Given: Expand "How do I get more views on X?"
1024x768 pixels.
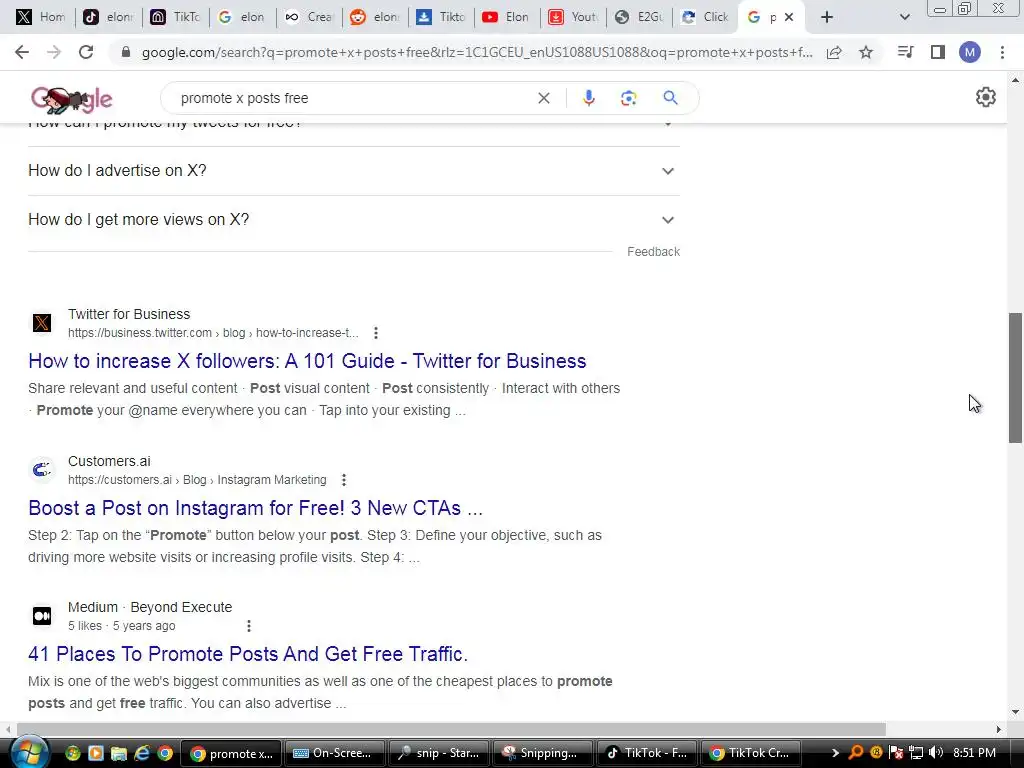Looking at the screenshot, I should pyautogui.click(x=354, y=220).
